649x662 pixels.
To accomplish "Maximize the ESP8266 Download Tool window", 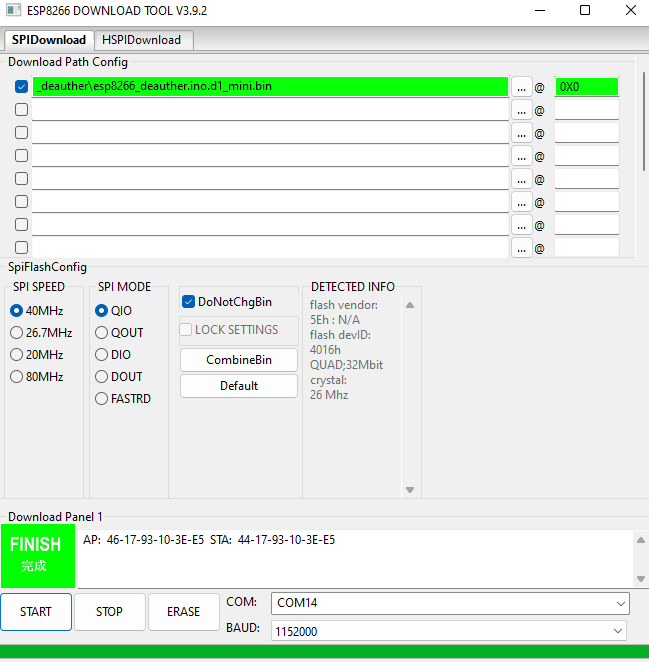I will (x=585, y=10).
